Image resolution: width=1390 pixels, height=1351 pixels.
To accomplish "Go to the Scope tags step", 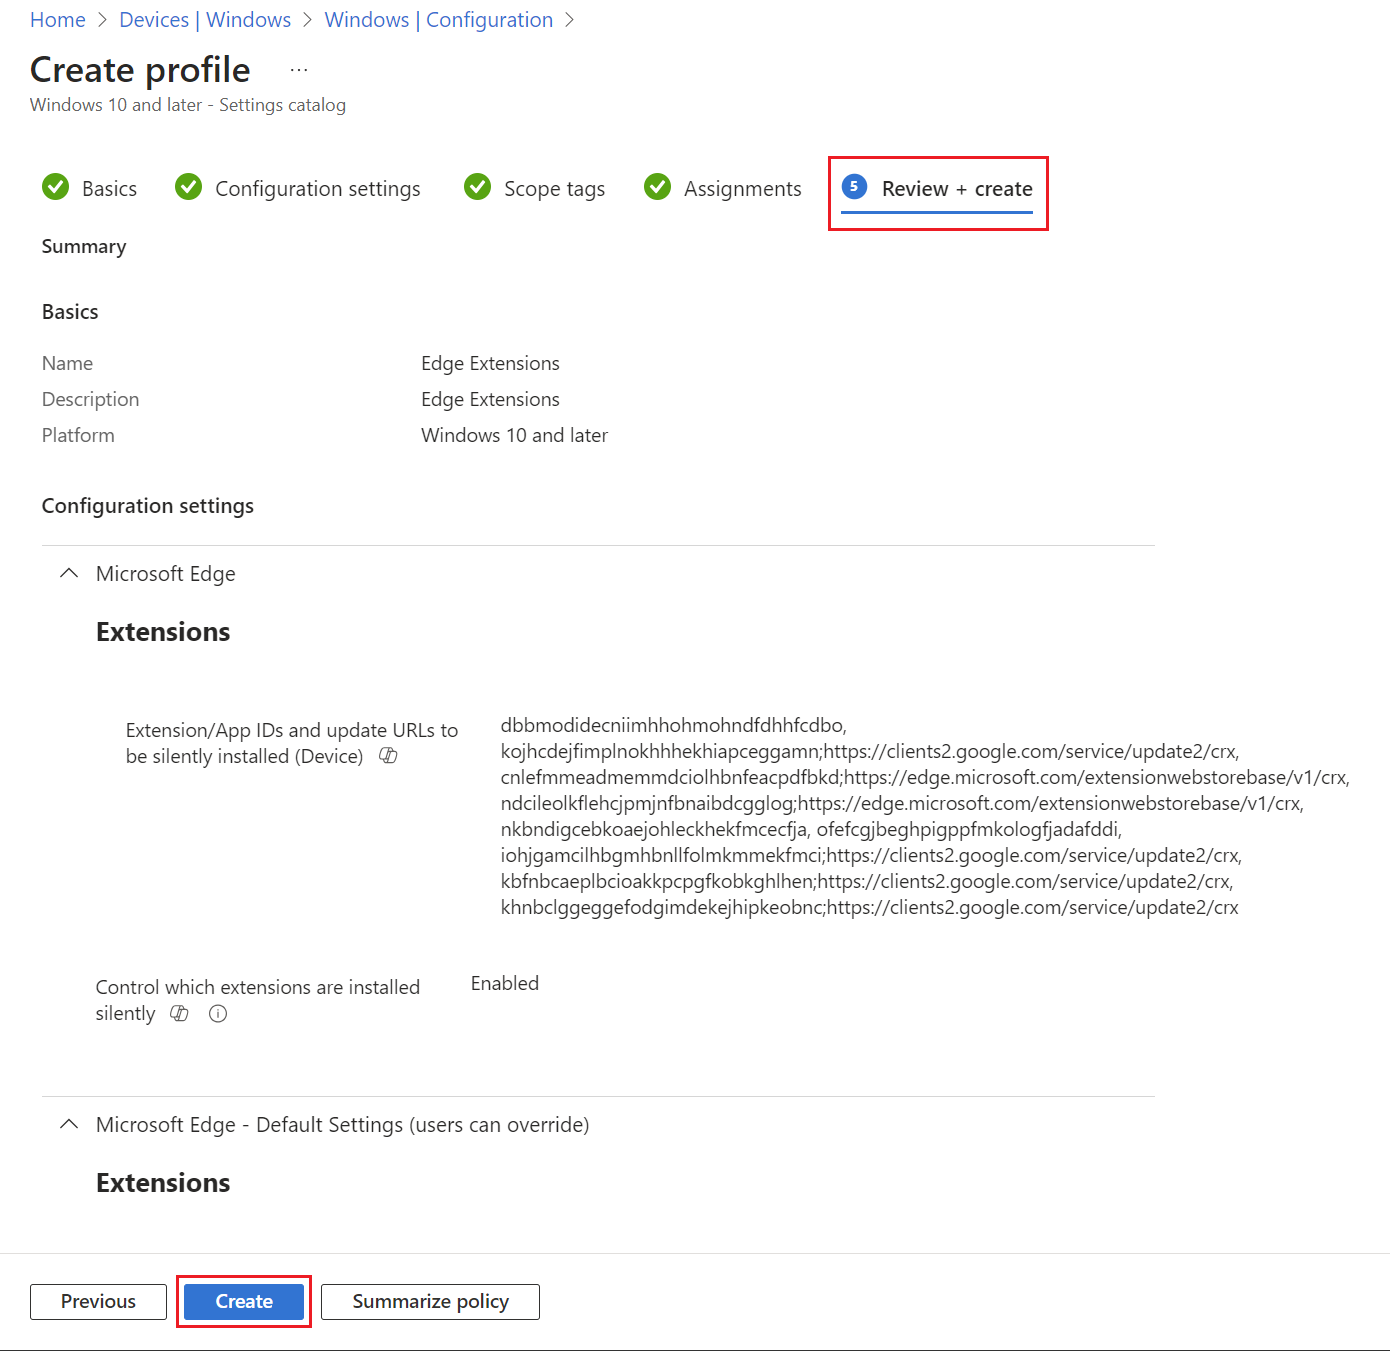I will (x=556, y=188).
